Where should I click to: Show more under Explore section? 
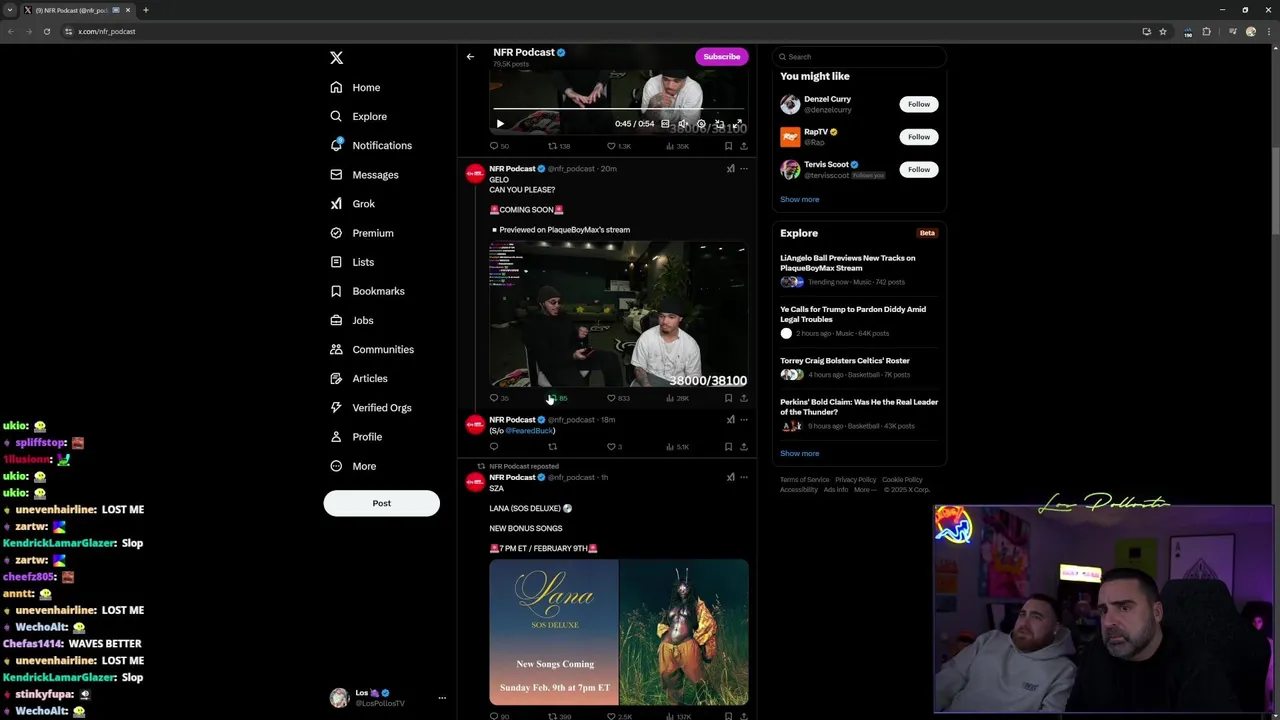[x=799, y=453]
